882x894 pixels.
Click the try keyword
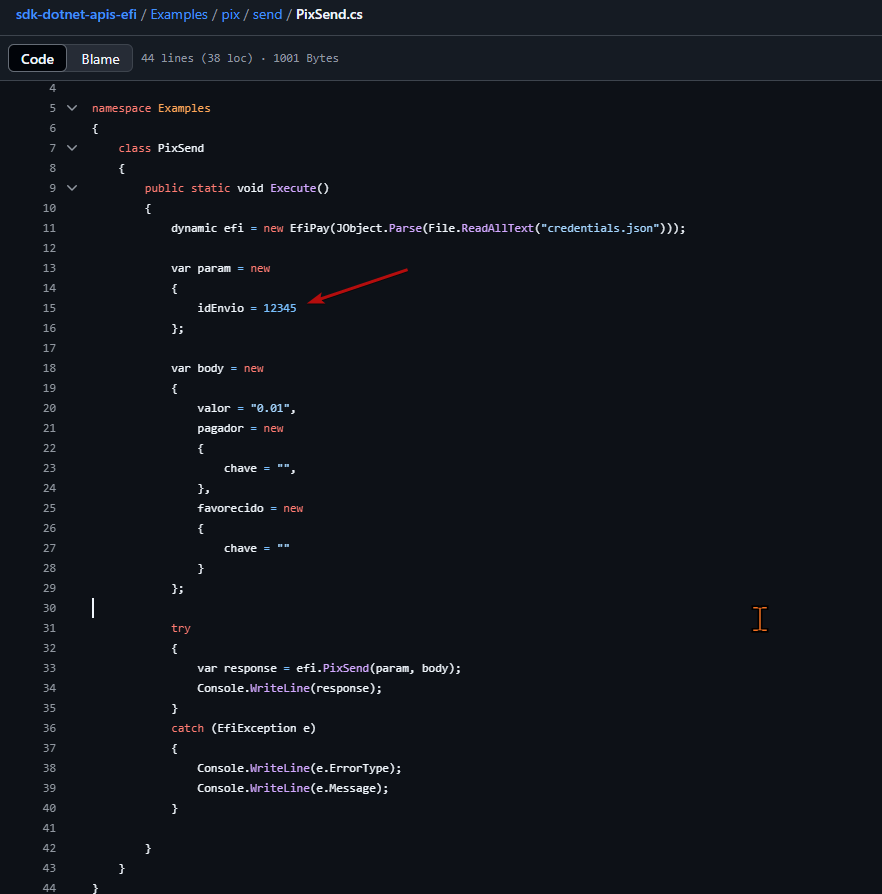181,628
